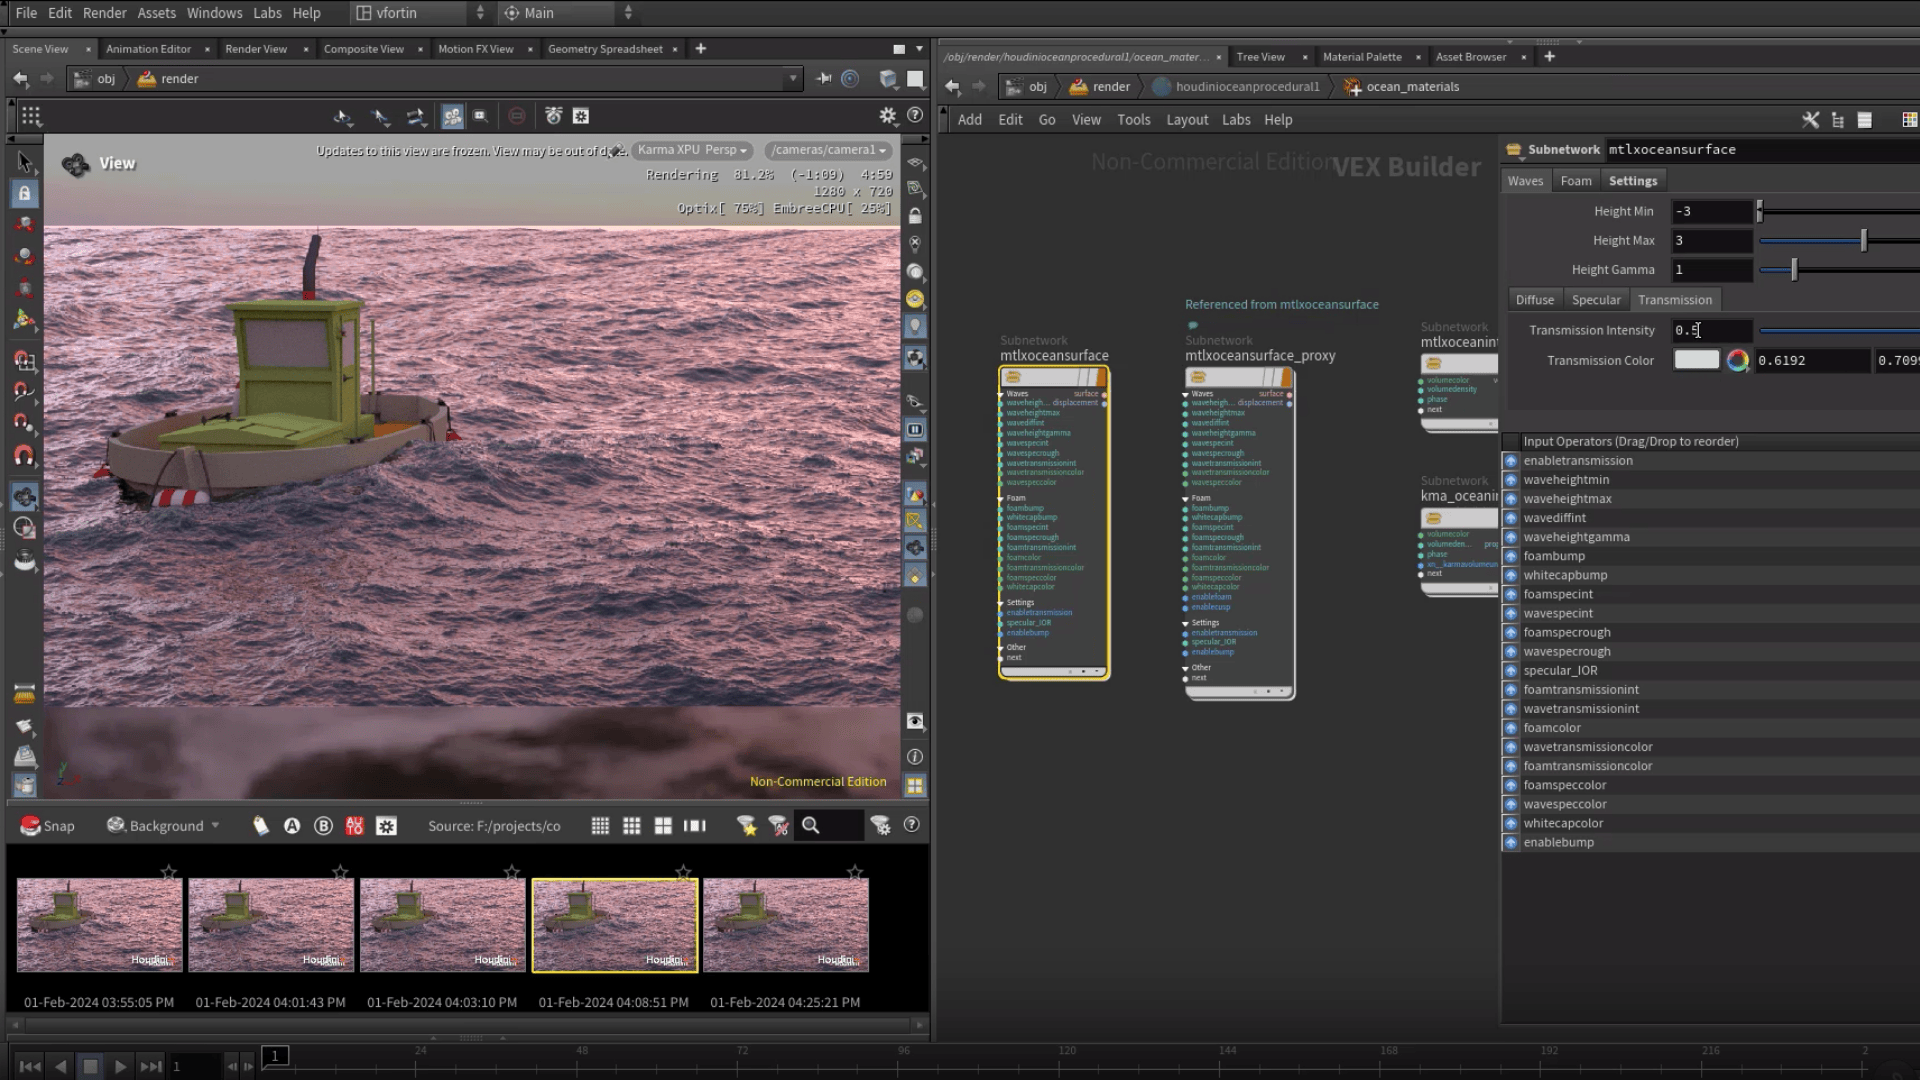Click the mtlxoceansurface_proxy node icon
Screen dimensions: 1920x1080
point(1198,378)
